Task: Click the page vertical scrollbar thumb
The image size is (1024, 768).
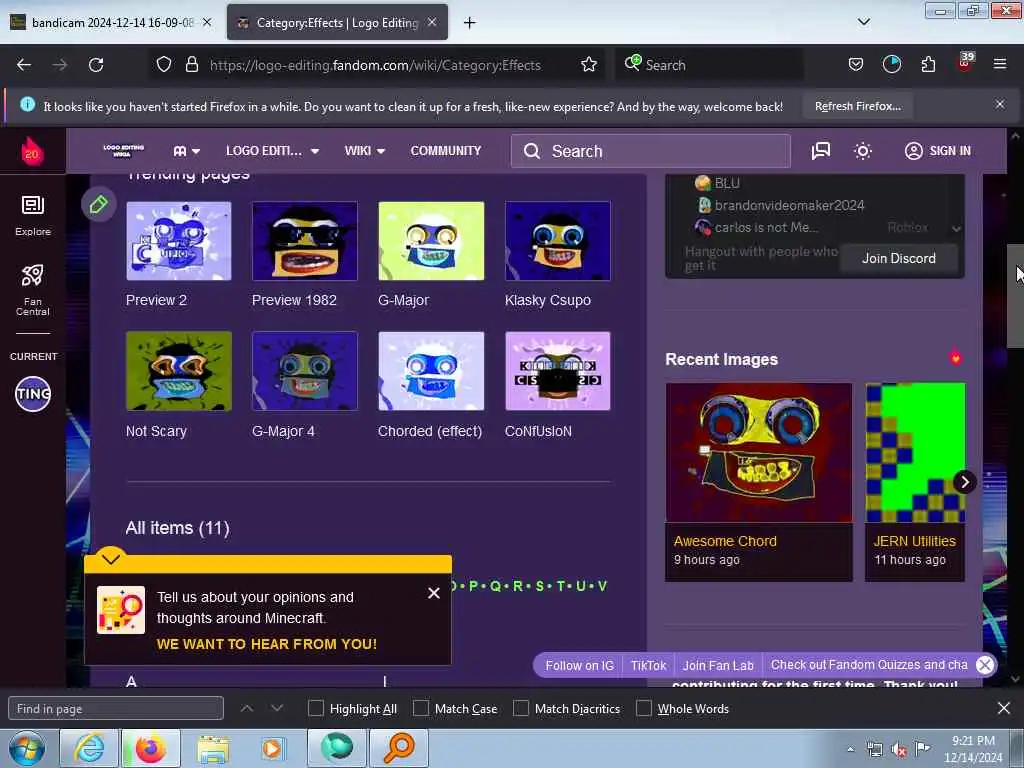Action: click(x=1015, y=296)
